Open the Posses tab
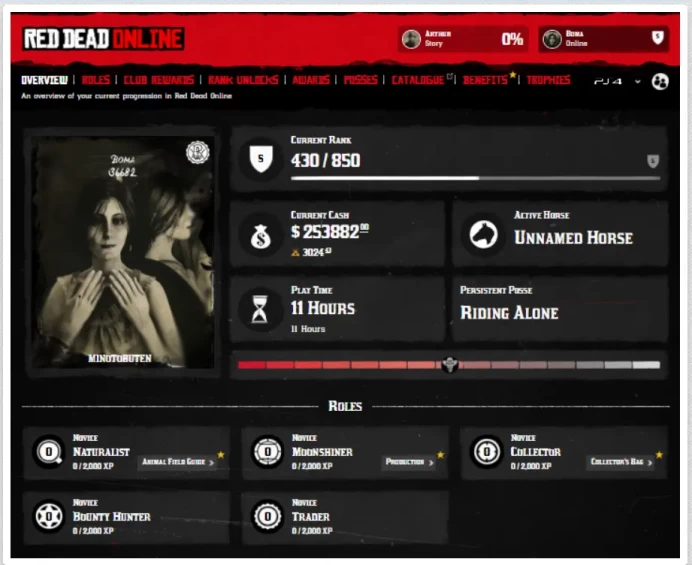The width and height of the screenshot is (692, 565). [360, 80]
